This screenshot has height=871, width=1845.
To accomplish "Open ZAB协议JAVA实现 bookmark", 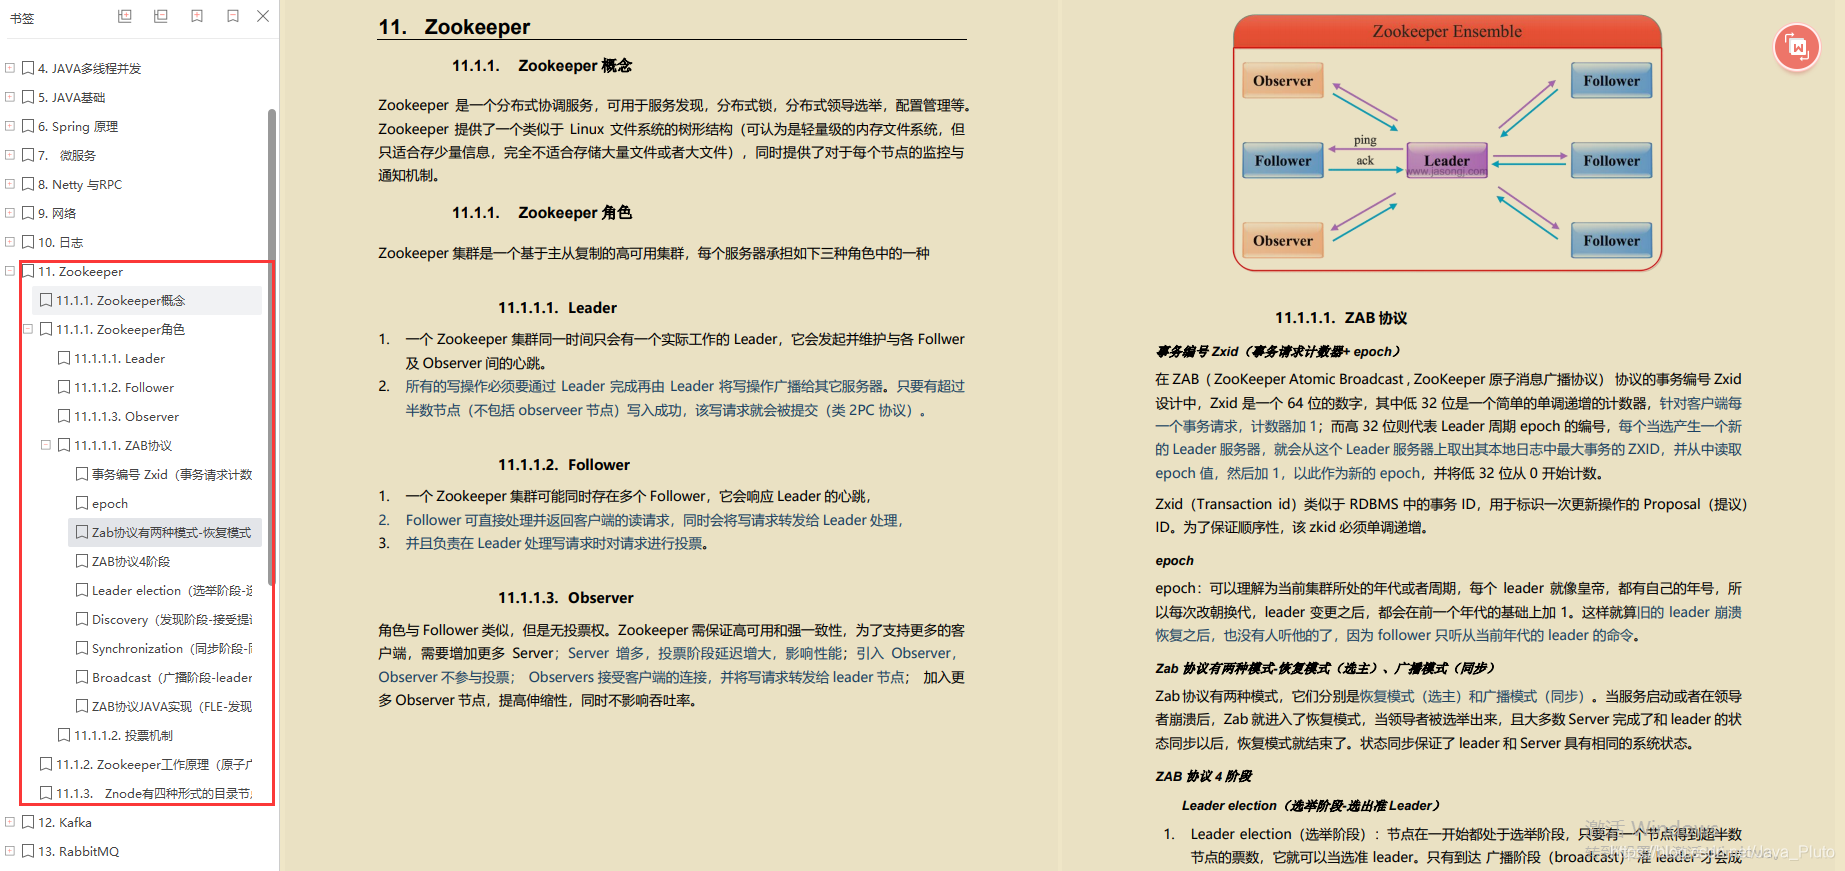I will click(x=172, y=706).
